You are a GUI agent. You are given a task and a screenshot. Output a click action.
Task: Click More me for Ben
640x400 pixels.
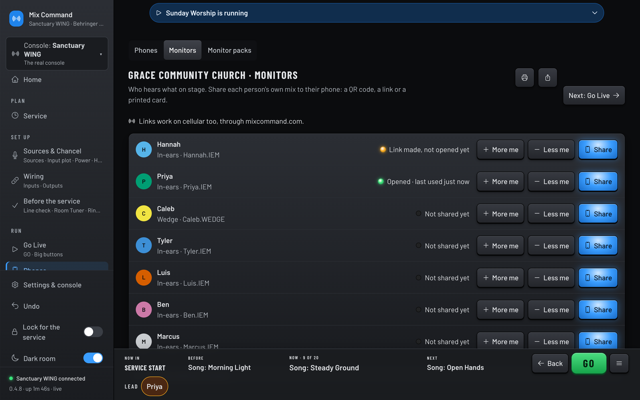[500, 309]
